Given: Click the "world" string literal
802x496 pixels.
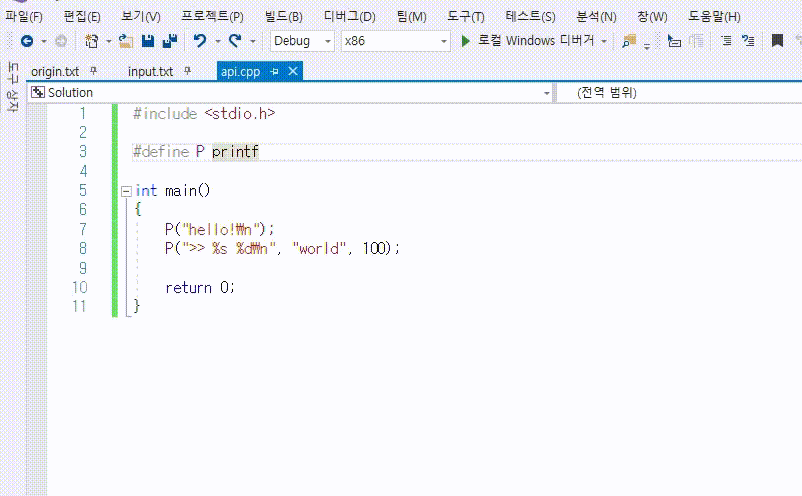Looking at the screenshot, I should click(318, 249).
